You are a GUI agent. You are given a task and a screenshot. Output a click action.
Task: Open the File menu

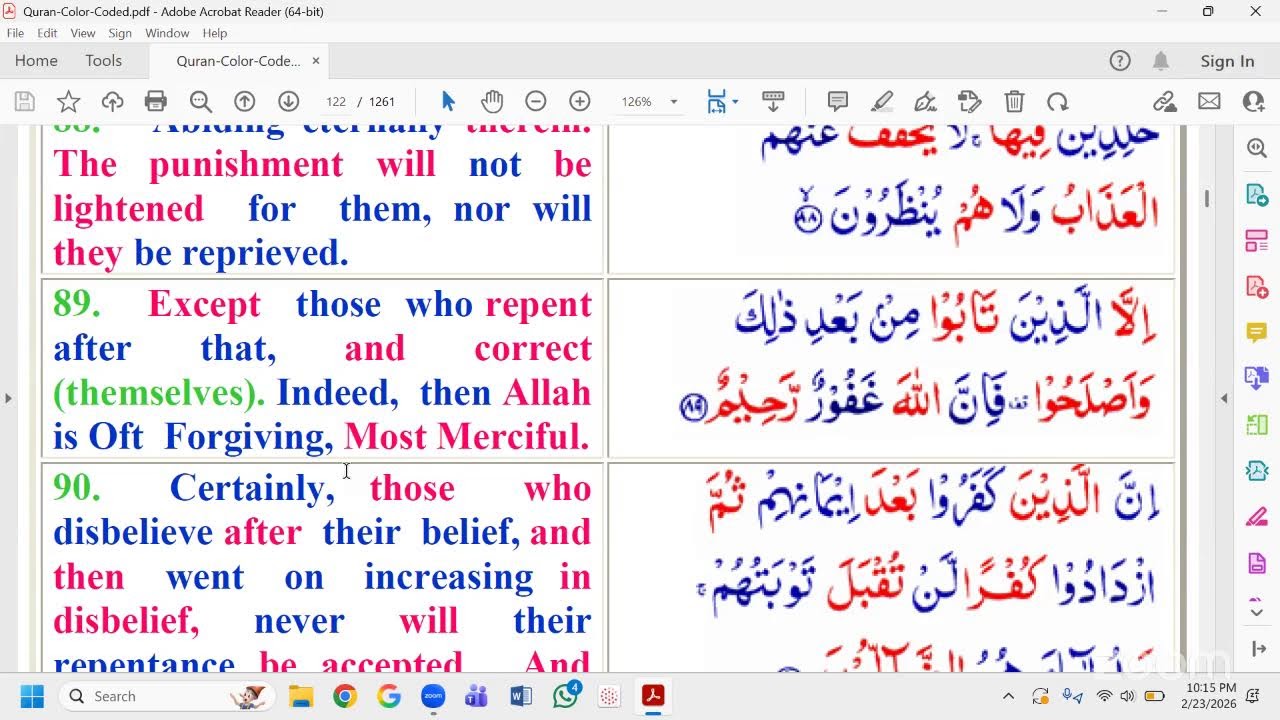(x=15, y=33)
